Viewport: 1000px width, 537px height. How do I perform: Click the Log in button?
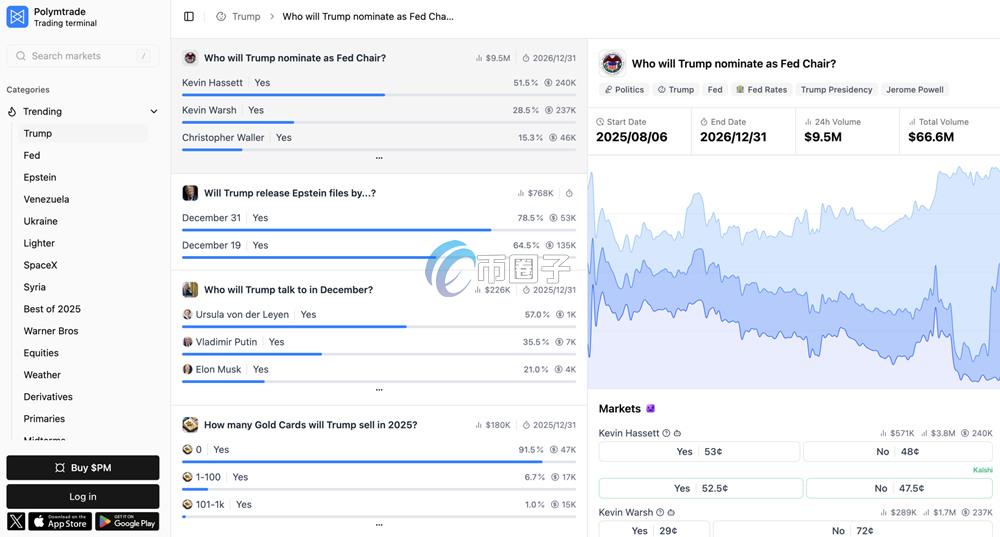83,496
